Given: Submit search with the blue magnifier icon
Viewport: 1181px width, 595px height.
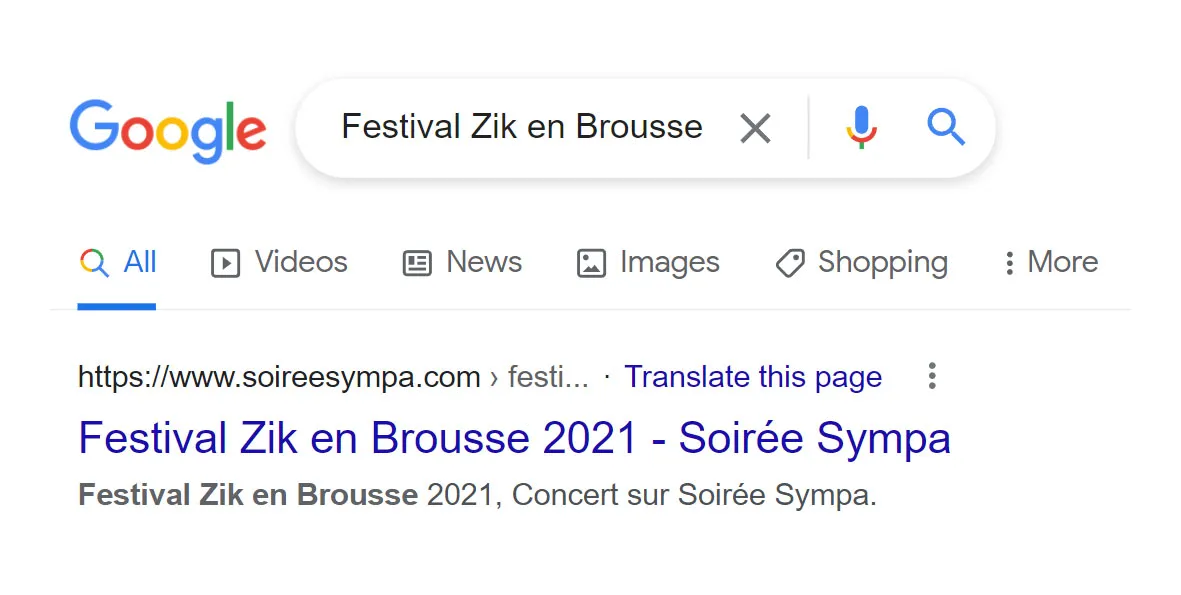Looking at the screenshot, I should coord(945,128).
